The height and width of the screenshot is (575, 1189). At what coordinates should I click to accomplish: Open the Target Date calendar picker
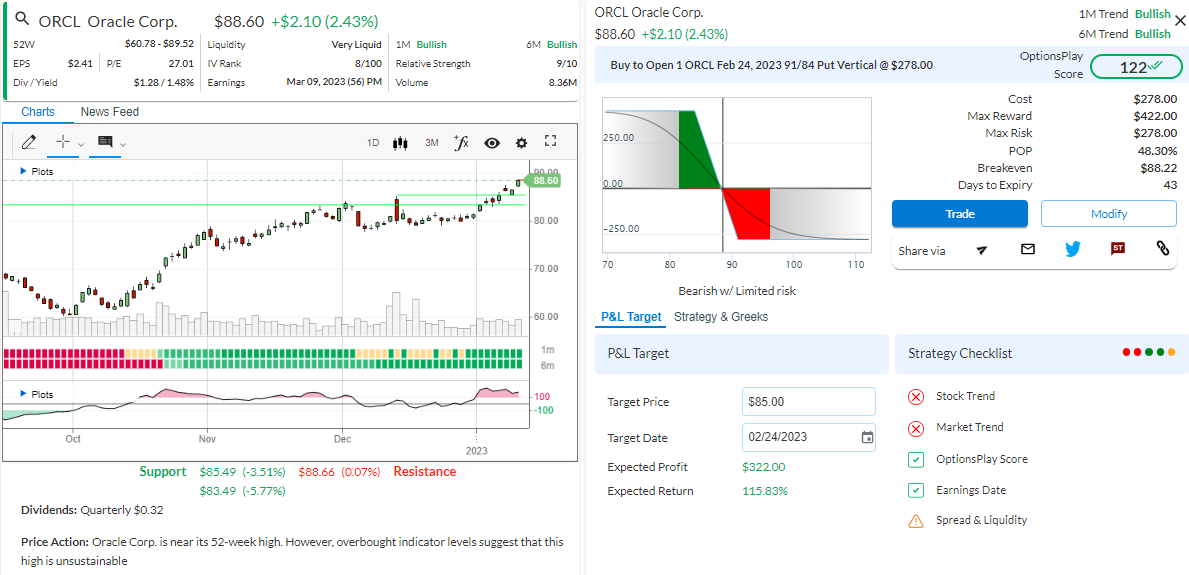point(867,438)
